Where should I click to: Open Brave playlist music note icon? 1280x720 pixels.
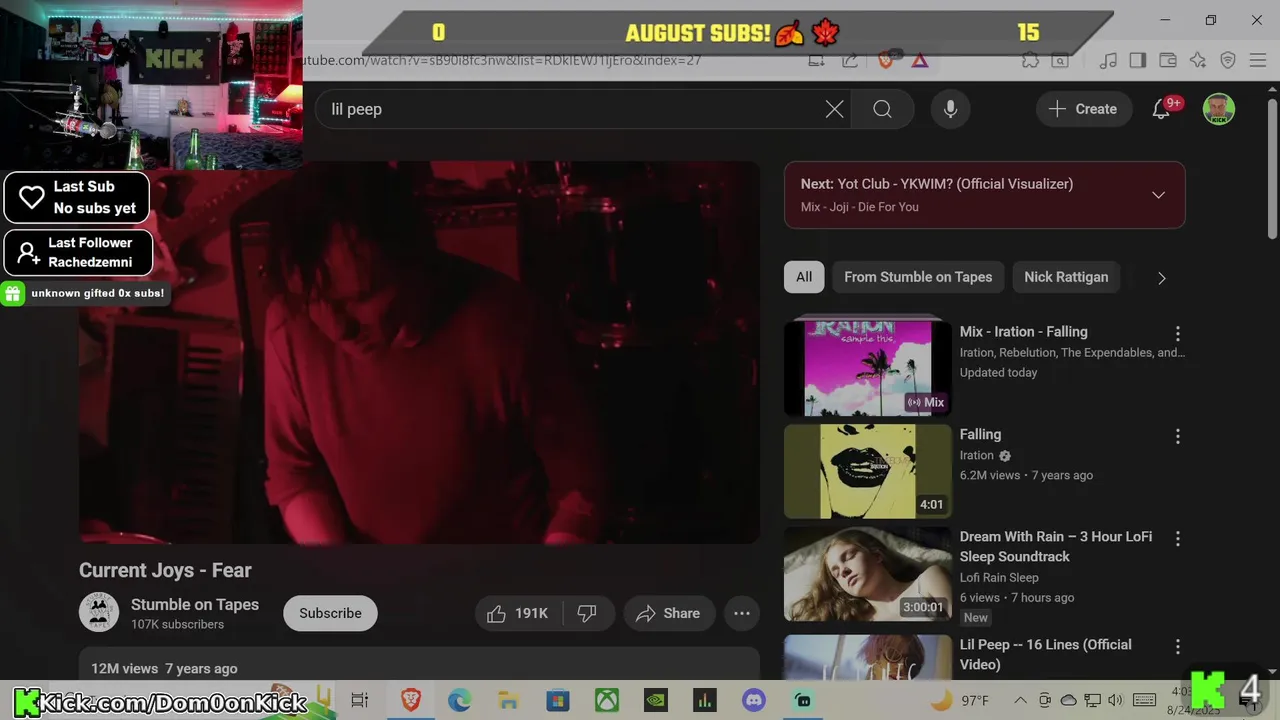click(1108, 60)
